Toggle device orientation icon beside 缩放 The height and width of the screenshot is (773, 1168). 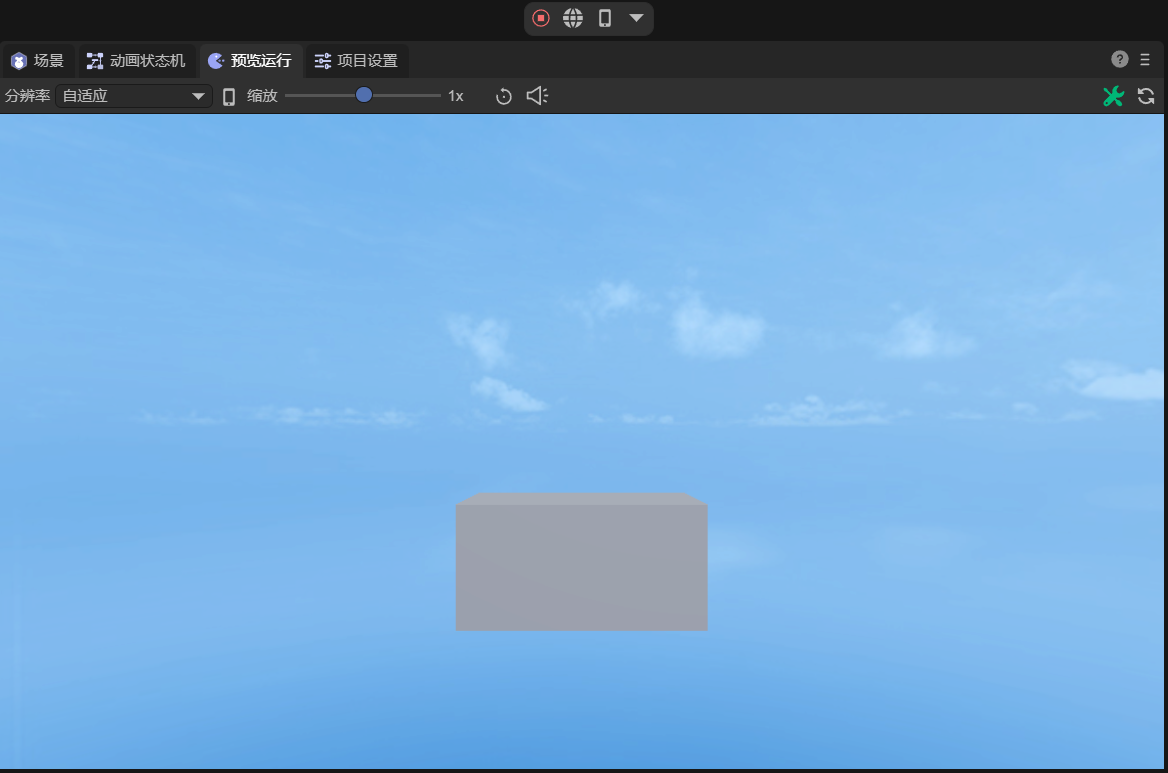tap(229, 97)
